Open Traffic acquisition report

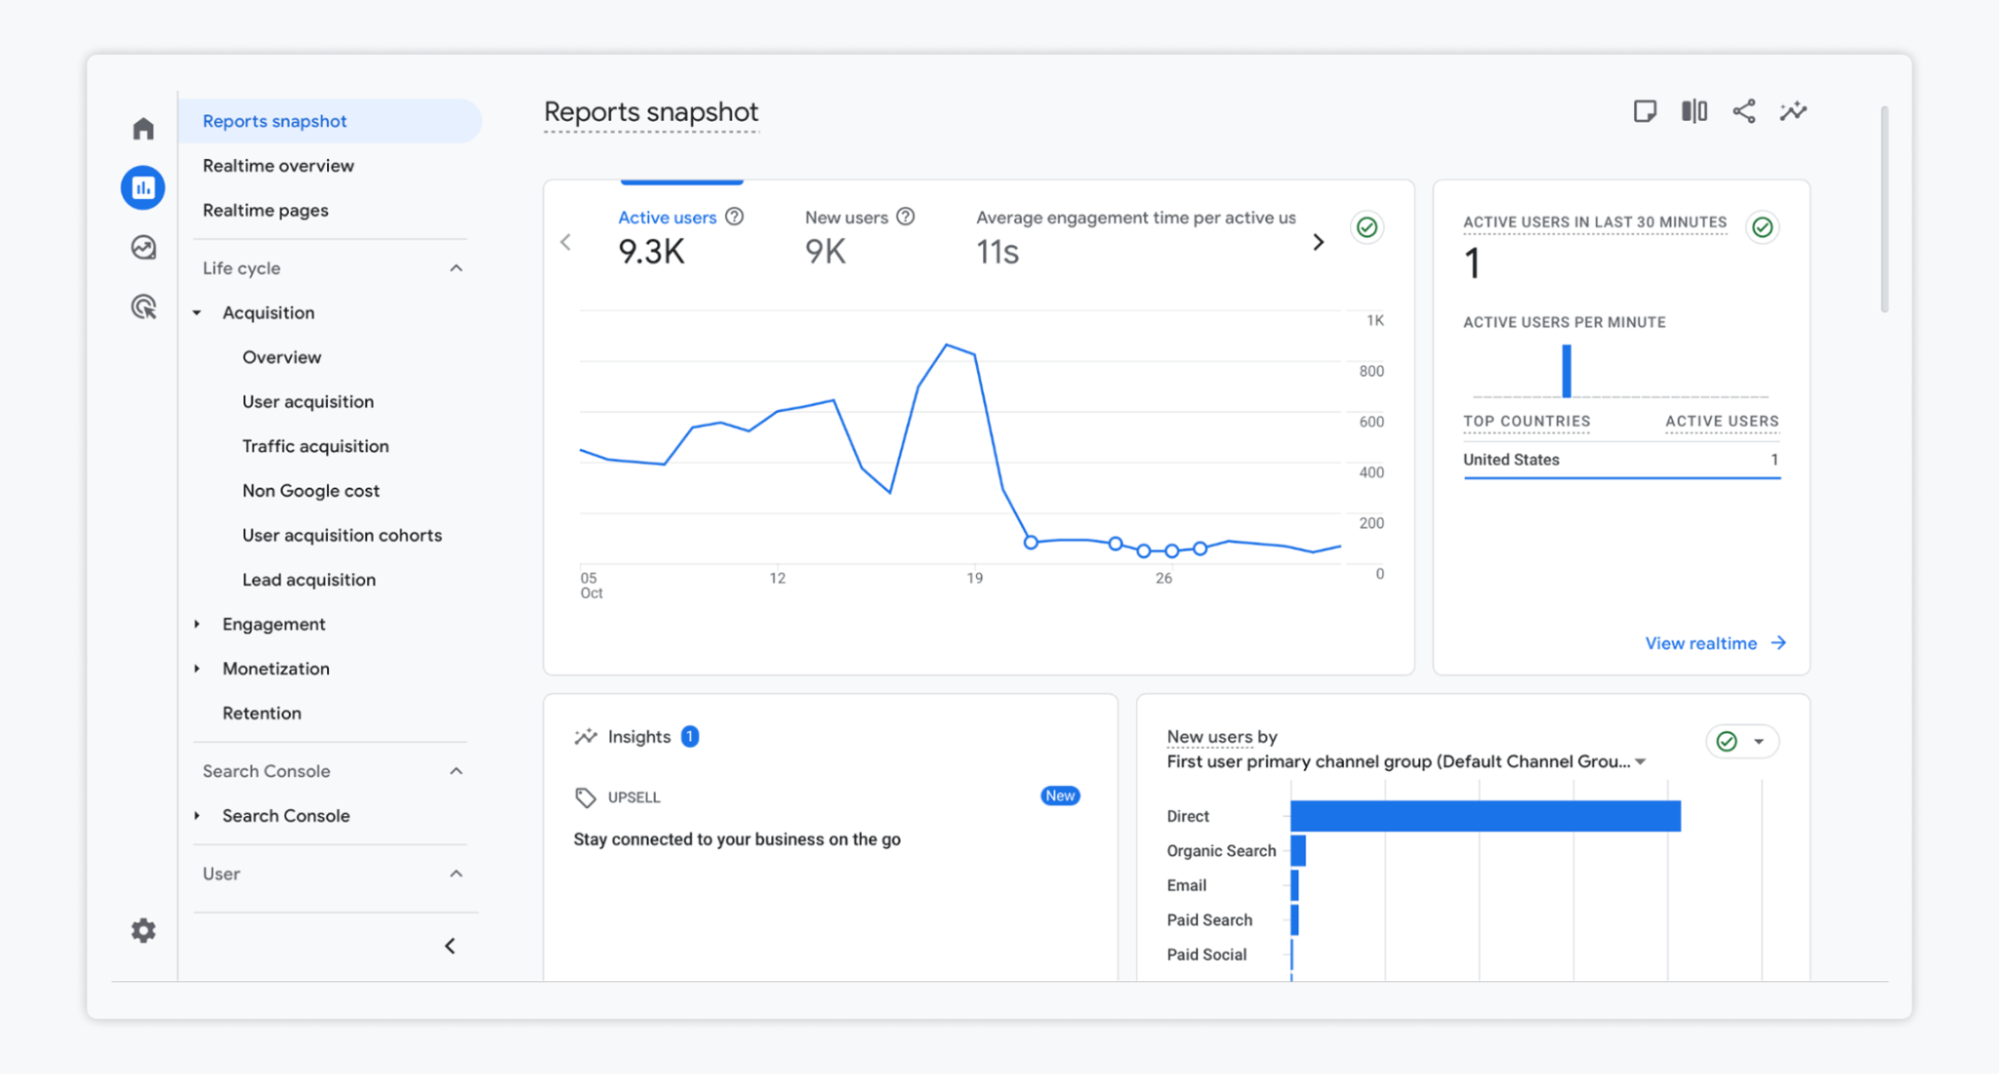[x=315, y=446]
